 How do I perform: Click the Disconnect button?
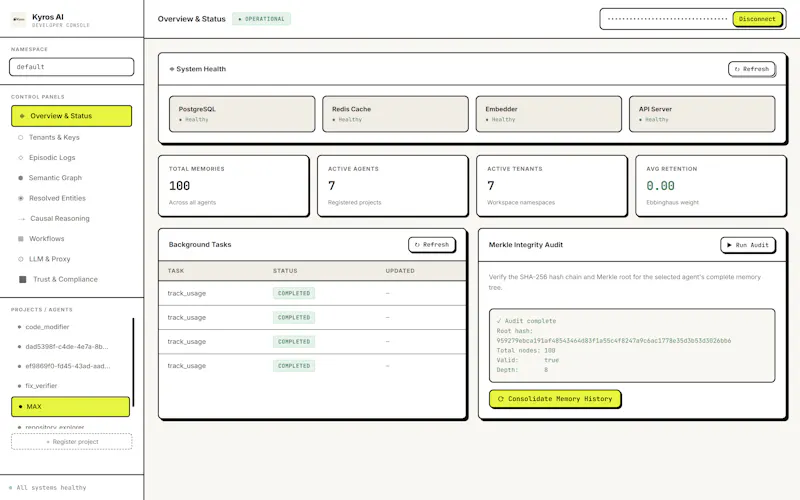(757, 19)
